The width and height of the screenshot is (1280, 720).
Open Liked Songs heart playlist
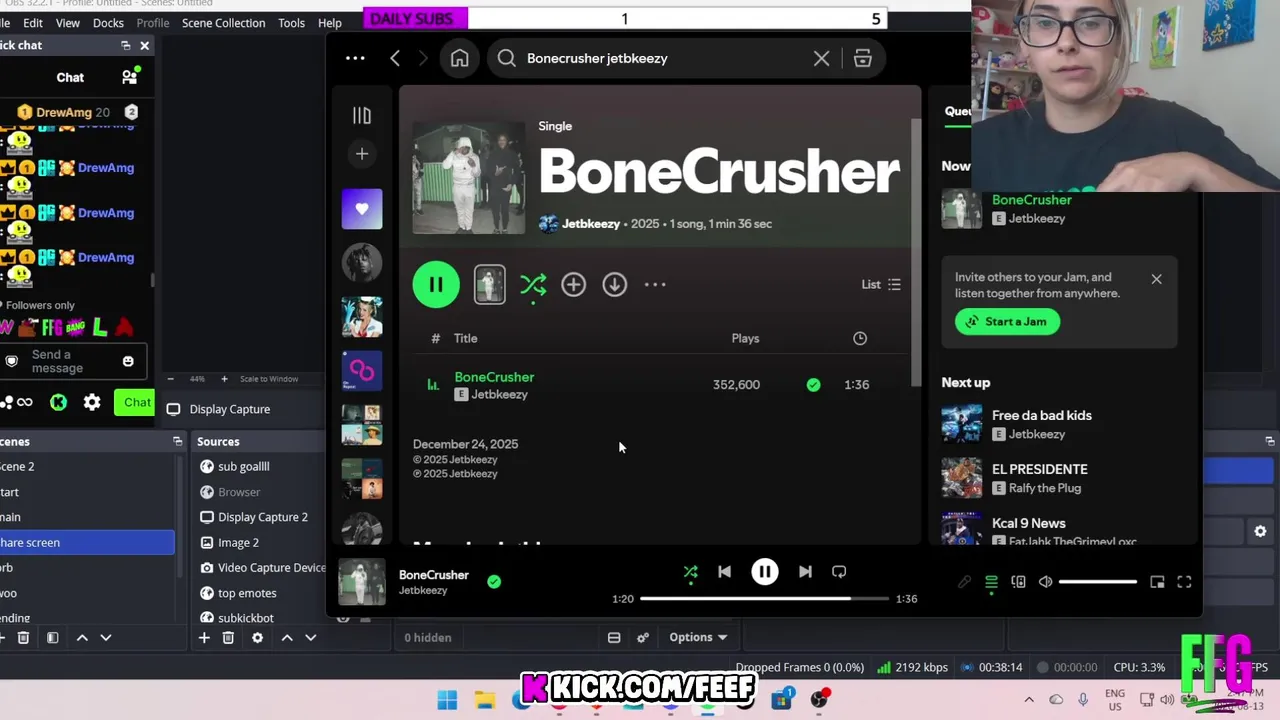(362, 208)
